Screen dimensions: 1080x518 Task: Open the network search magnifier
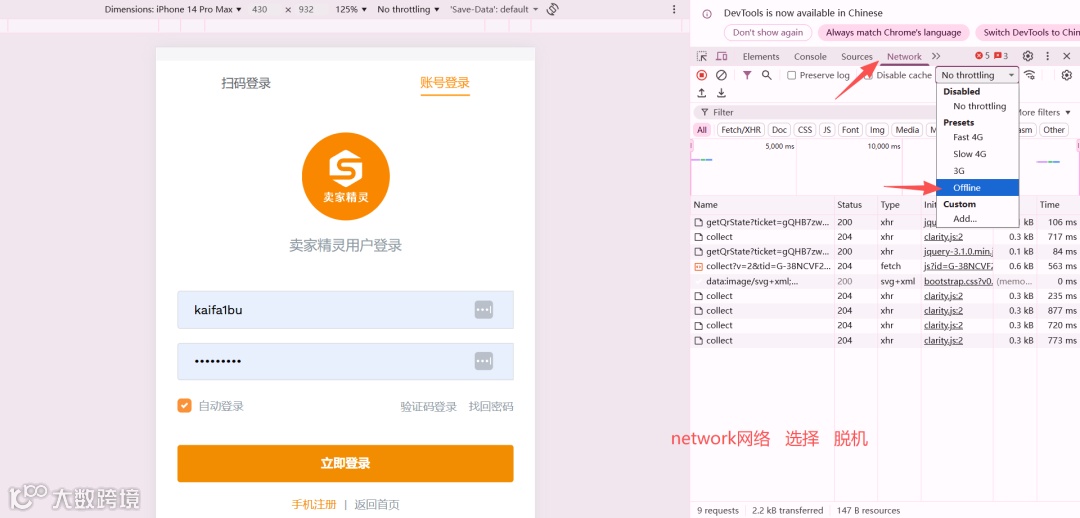[766, 75]
